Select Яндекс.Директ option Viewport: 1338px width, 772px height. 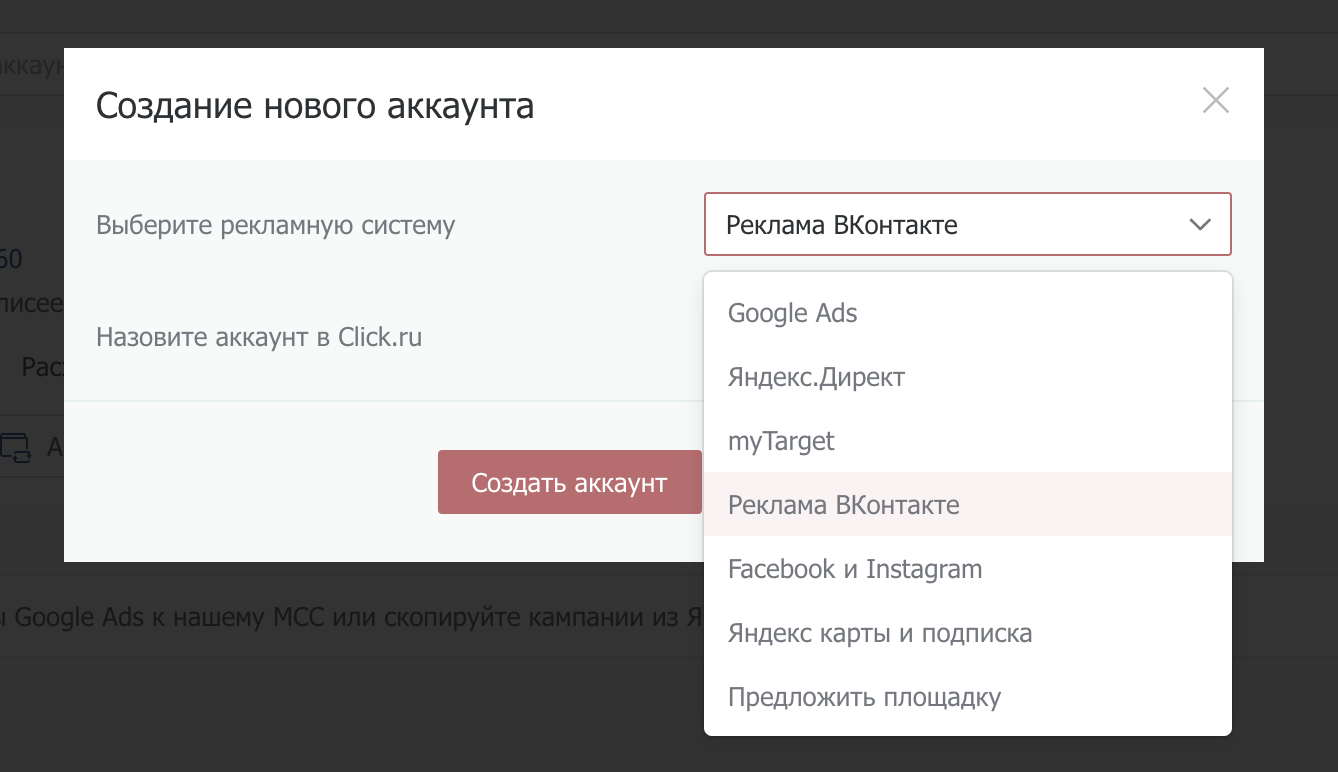(x=967, y=377)
